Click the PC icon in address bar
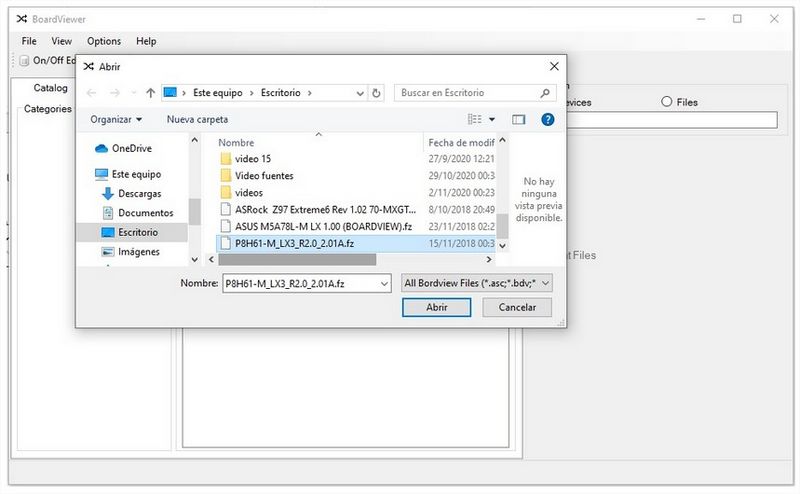The image size is (800, 494). [x=170, y=92]
